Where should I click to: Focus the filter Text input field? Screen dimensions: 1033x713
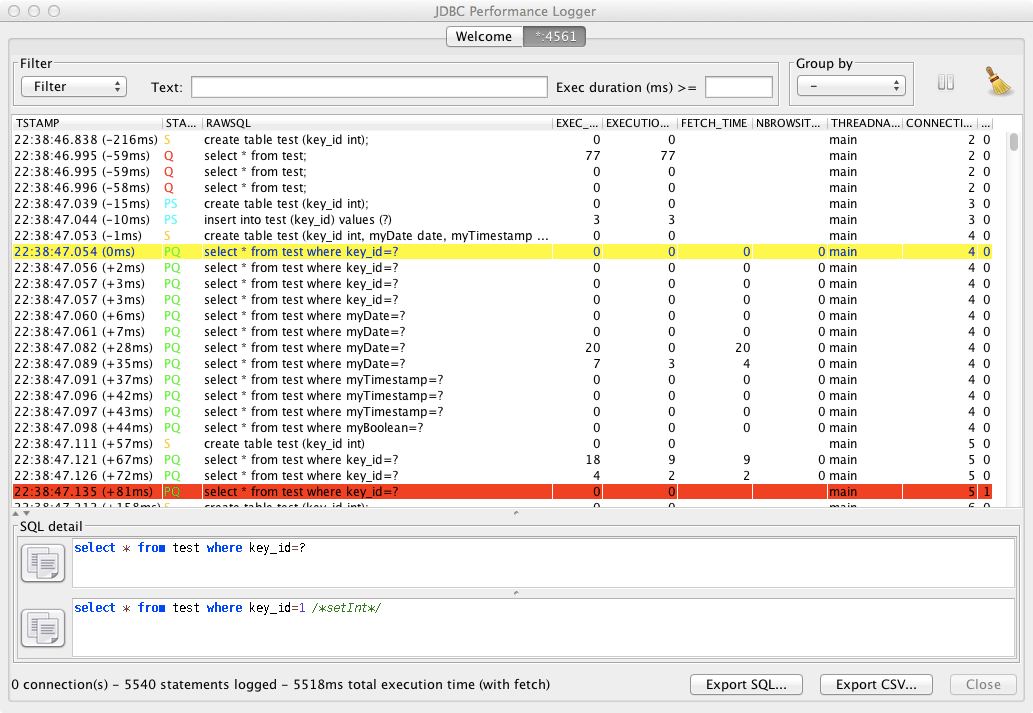click(370, 87)
